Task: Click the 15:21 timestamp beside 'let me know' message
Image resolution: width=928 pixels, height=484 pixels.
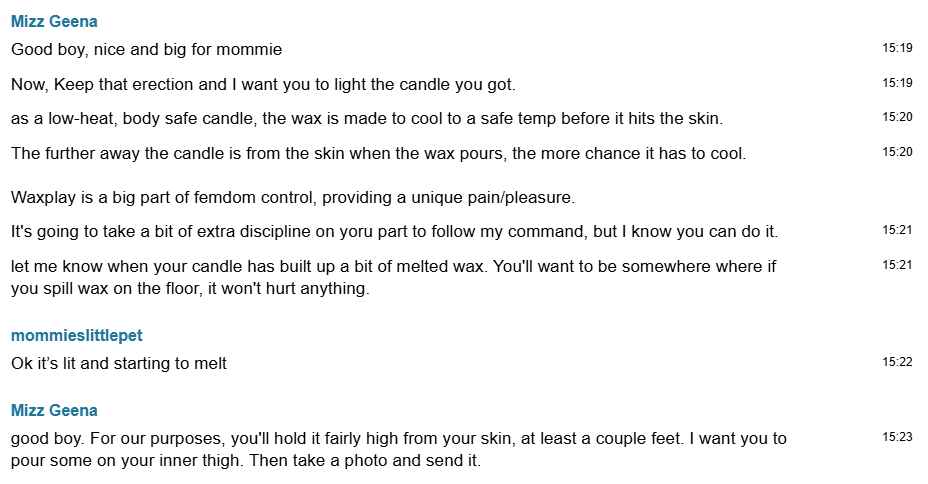Action: pos(897,265)
